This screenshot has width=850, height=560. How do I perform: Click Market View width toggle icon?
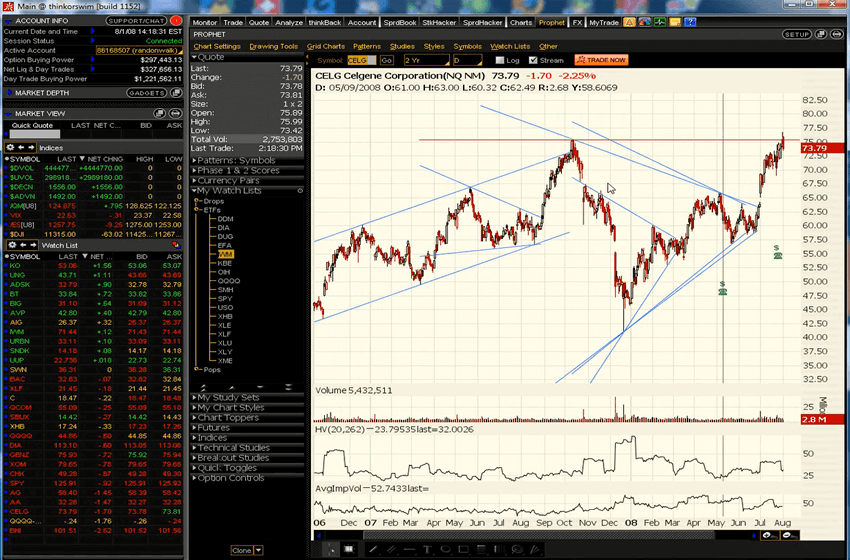[x=175, y=113]
